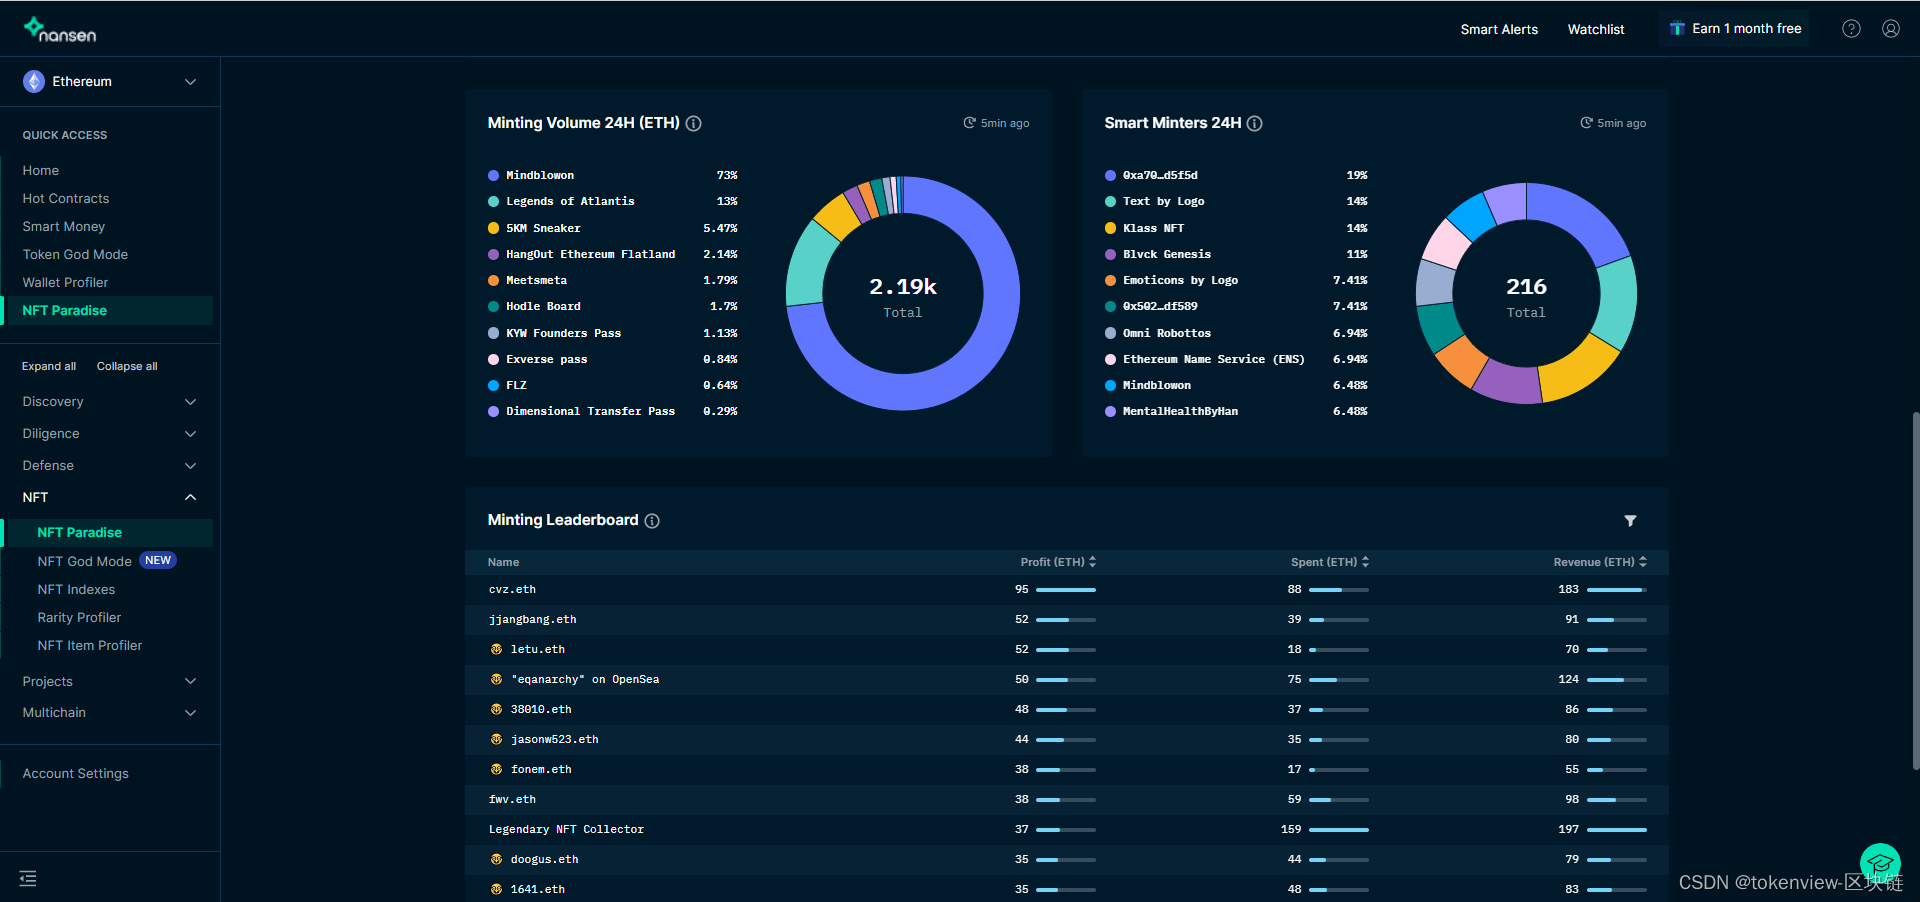This screenshot has height=902, width=1920.
Task: Open NFT Indexes
Action: [76, 590]
